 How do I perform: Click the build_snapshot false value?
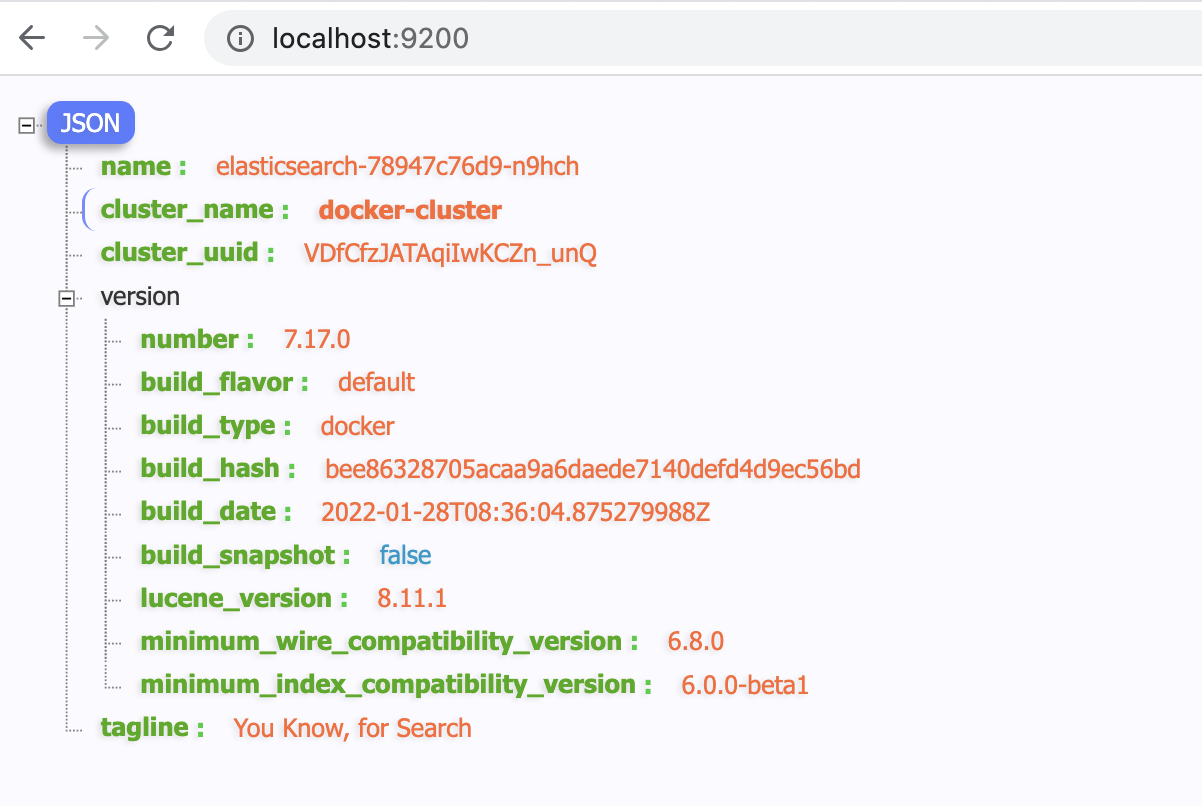click(405, 556)
